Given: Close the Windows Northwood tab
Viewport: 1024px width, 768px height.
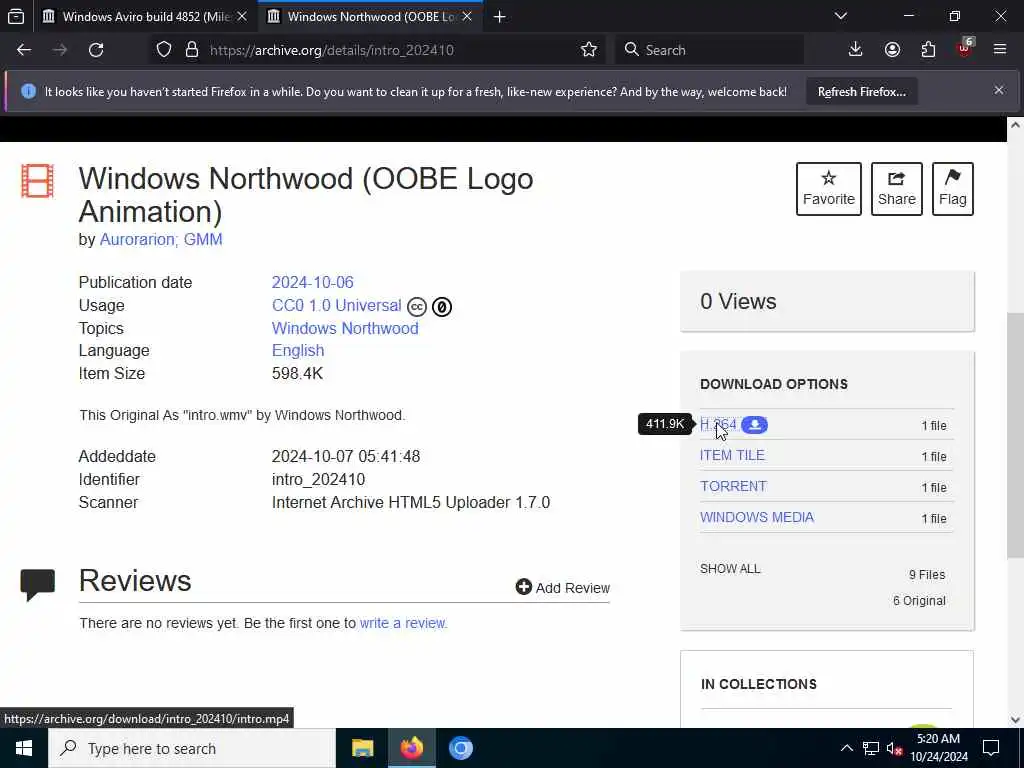Looking at the screenshot, I should 467,16.
